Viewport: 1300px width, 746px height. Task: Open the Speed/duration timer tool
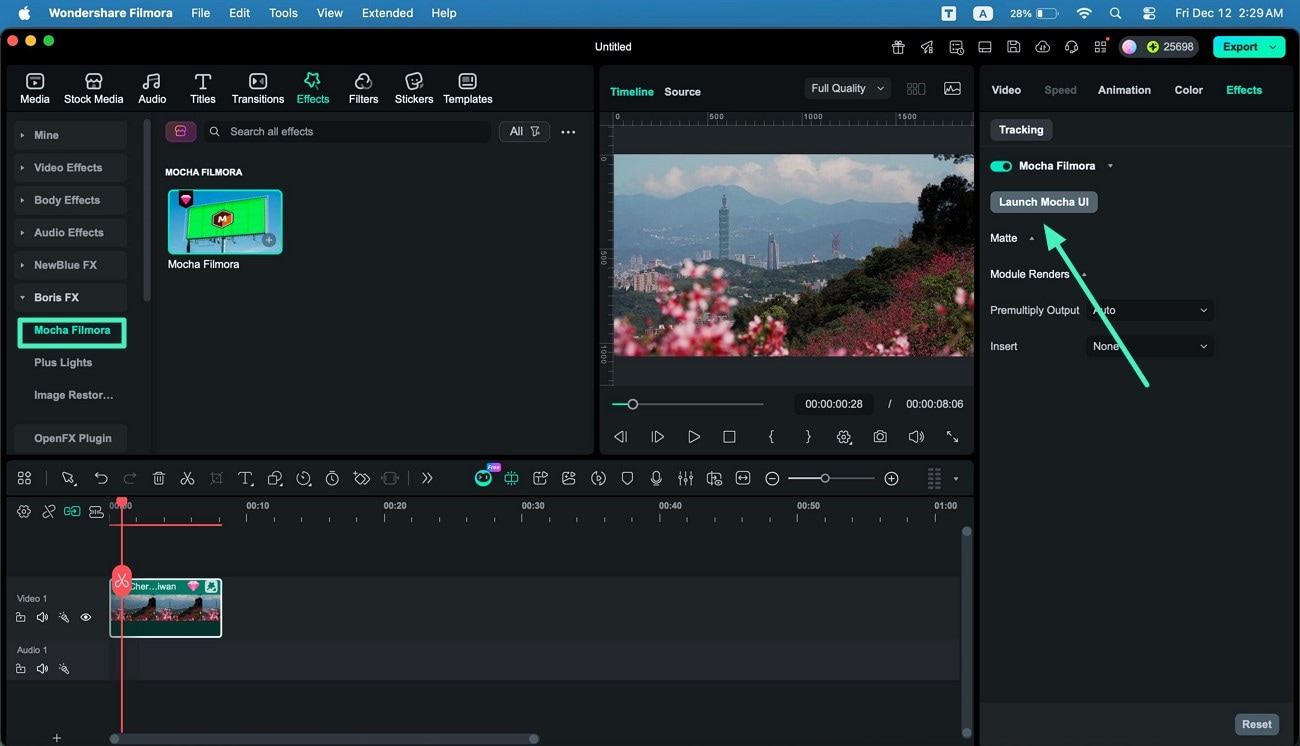click(332, 478)
